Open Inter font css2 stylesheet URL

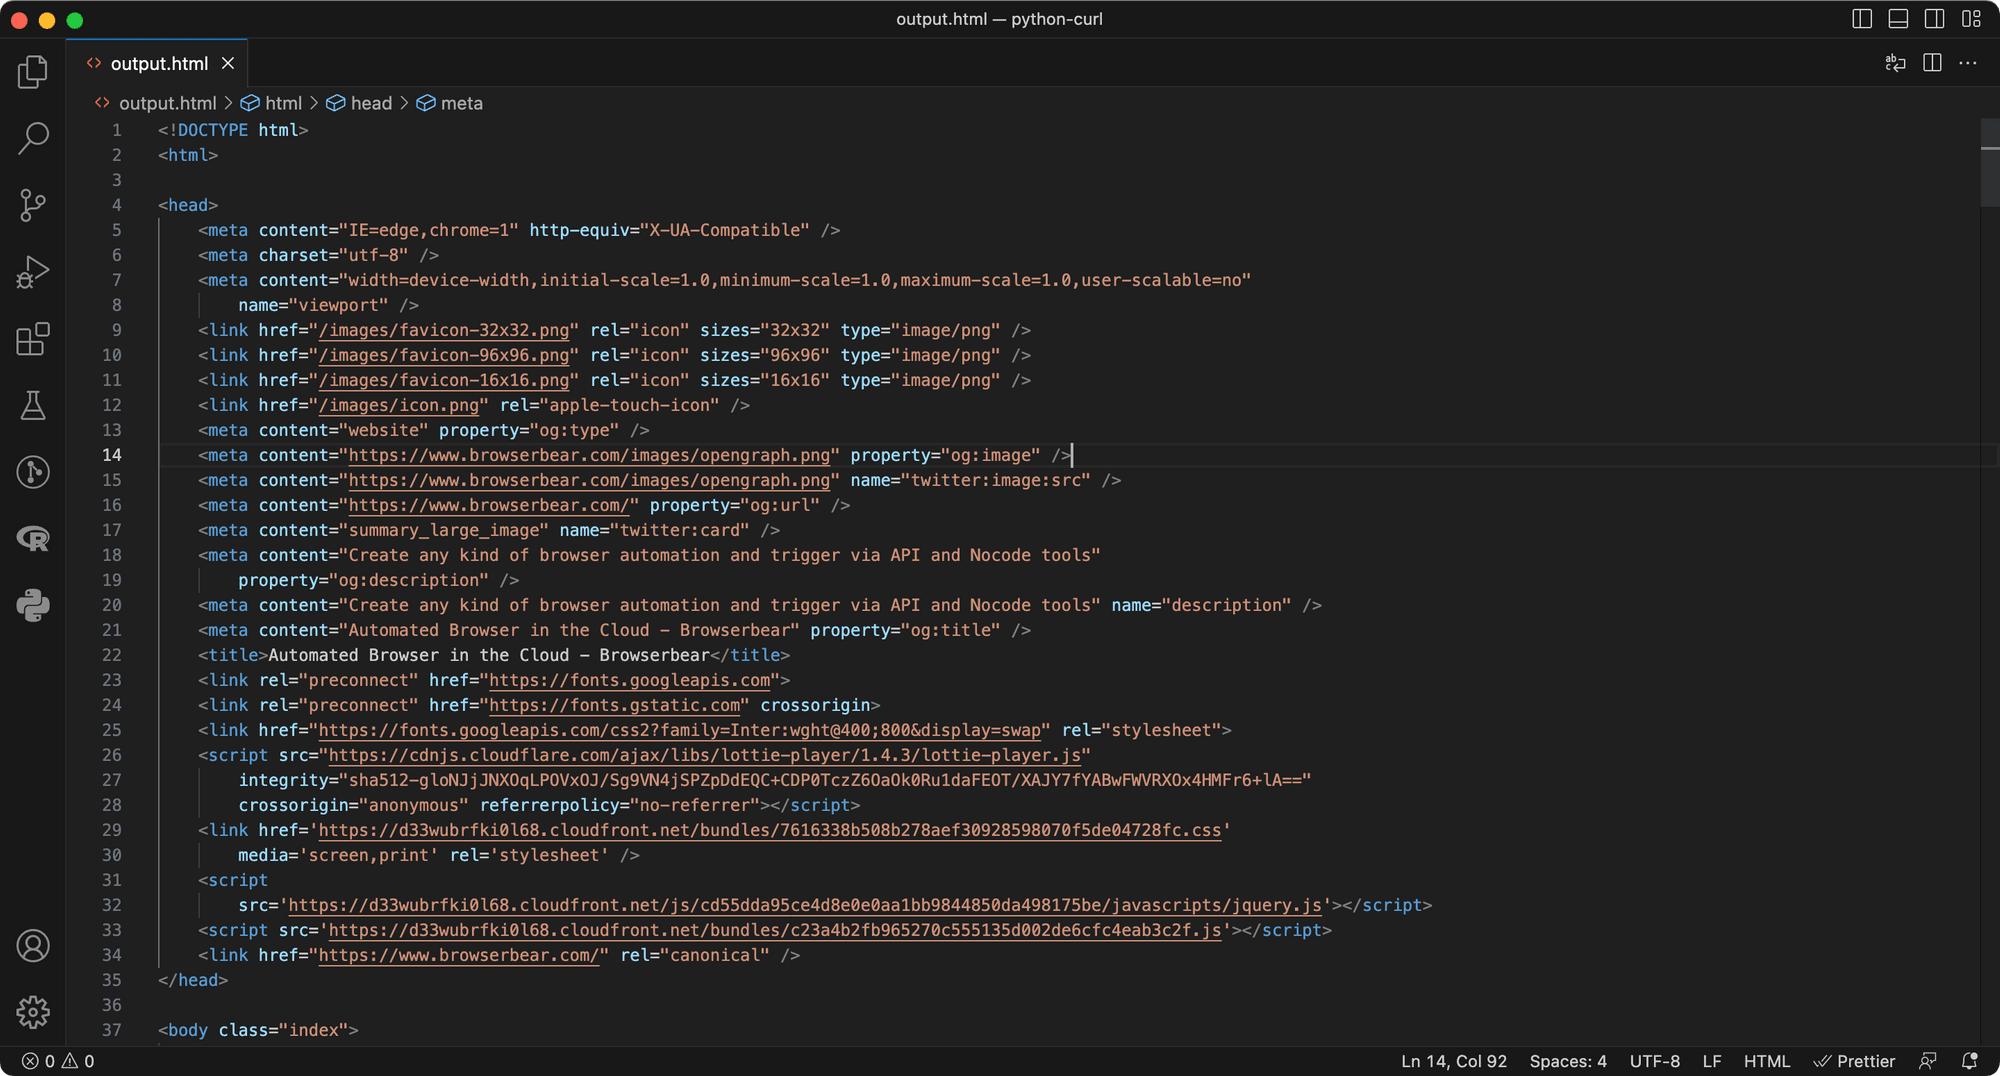[x=680, y=730]
